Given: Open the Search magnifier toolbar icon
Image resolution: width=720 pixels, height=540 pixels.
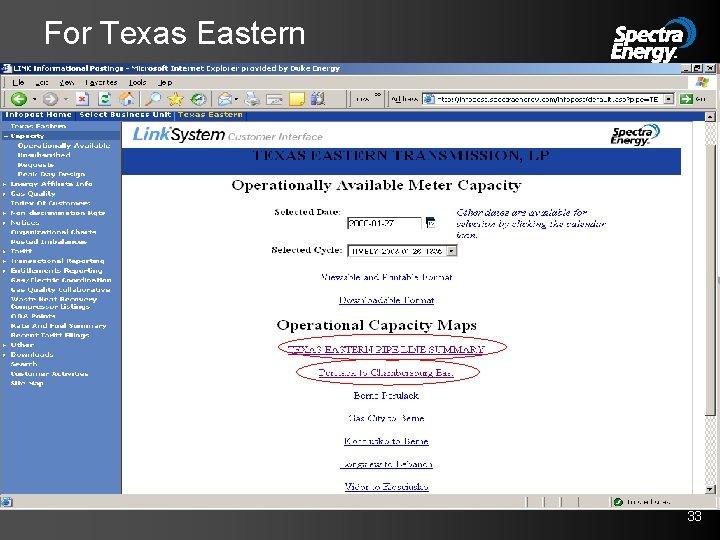Looking at the screenshot, I should tap(153, 99).
